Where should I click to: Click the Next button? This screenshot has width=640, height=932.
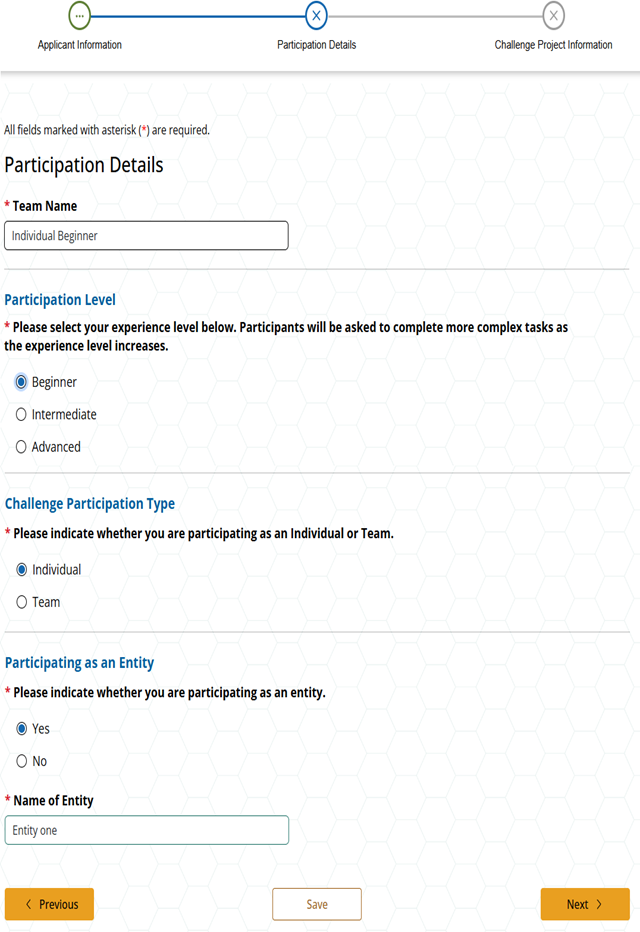584,904
